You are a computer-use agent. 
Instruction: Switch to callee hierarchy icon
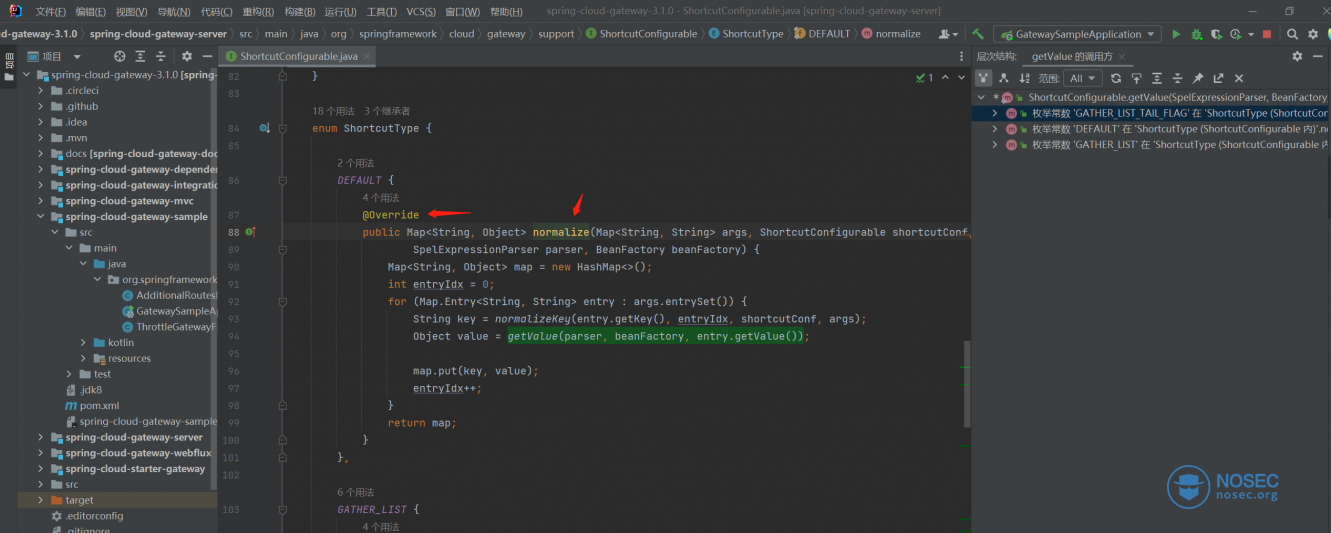coord(1004,78)
